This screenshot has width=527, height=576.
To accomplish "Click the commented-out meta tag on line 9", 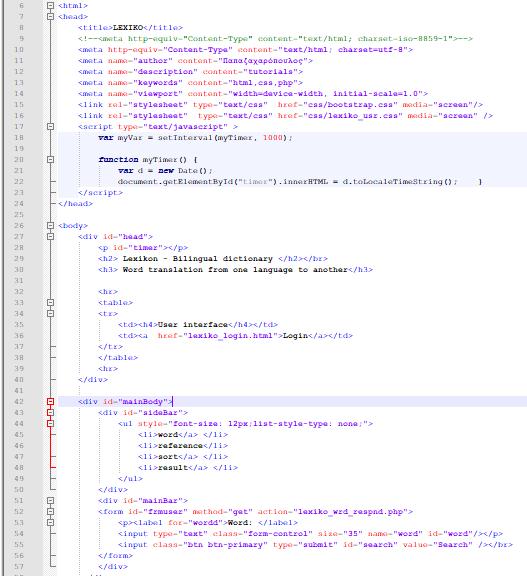I will pos(275,39).
